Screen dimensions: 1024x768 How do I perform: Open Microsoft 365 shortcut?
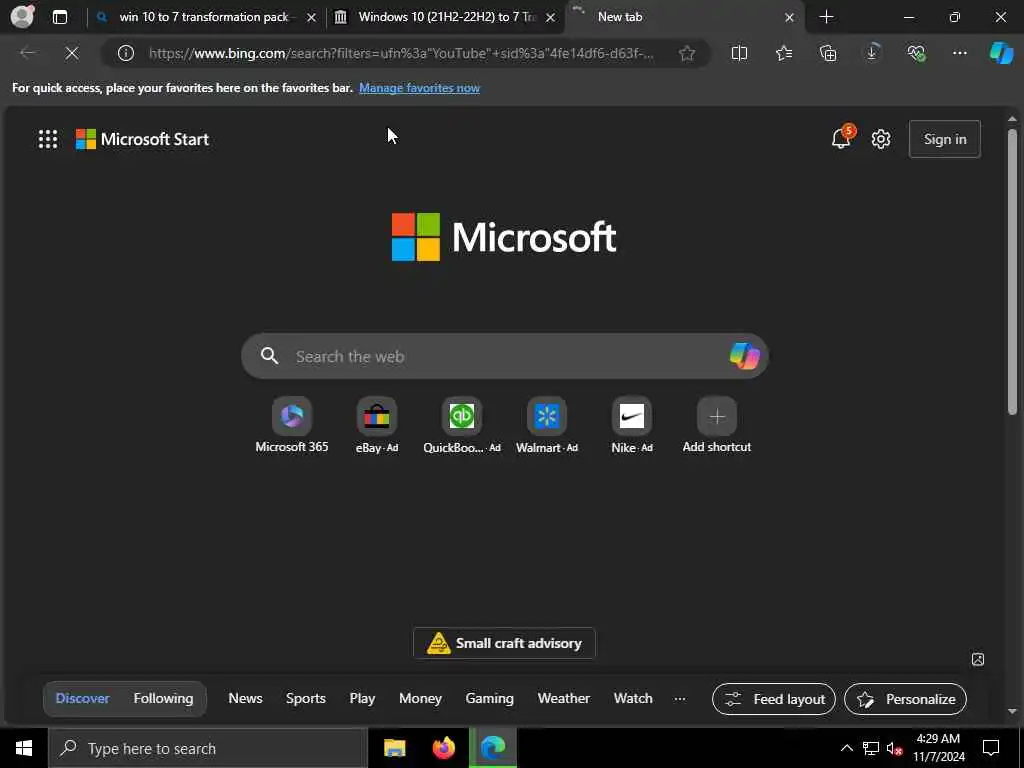click(x=292, y=425)
